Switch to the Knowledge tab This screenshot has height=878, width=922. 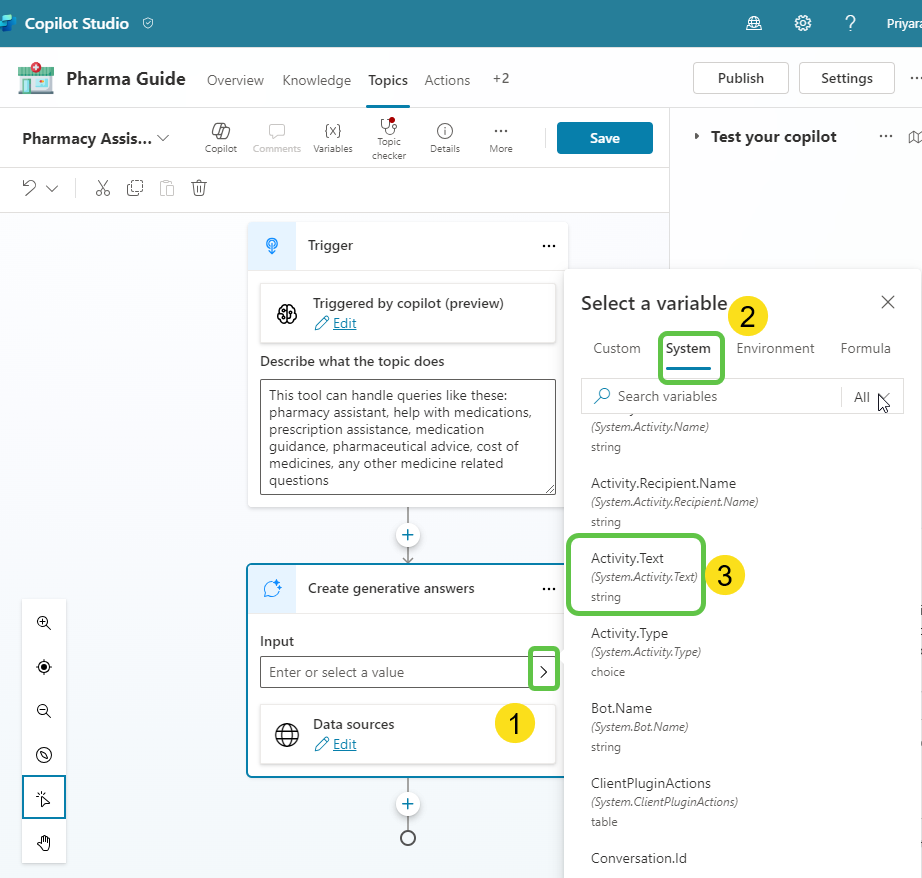pyautogui.click(x=316, y=80)
